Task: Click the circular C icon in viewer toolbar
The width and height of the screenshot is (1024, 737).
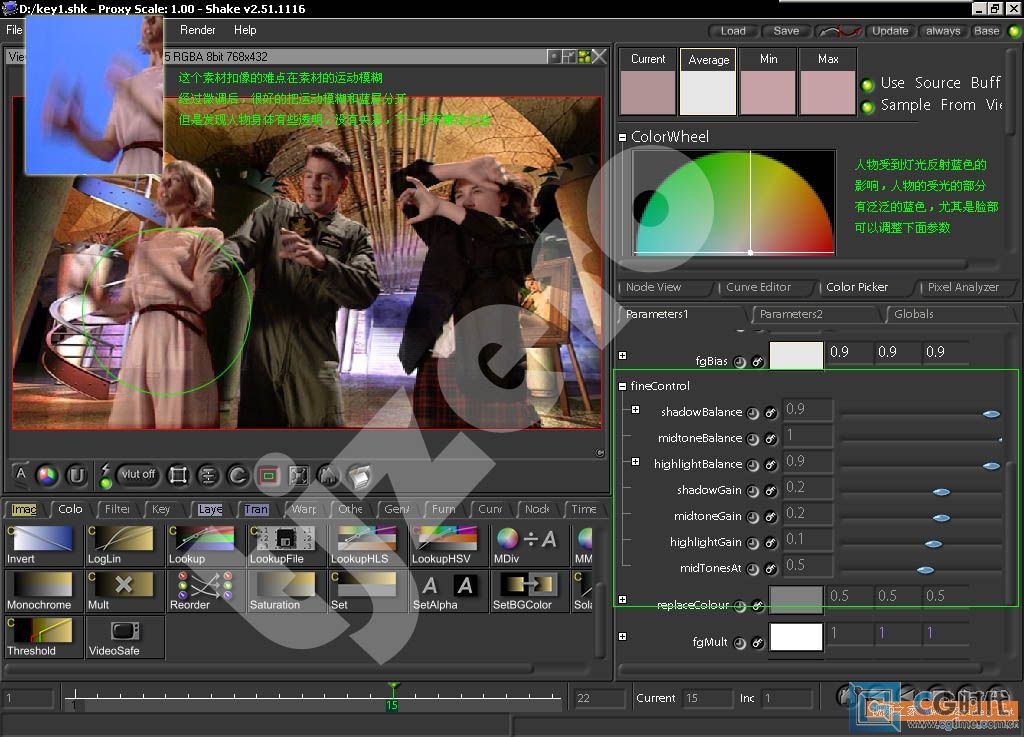Action: coord(238,475)
